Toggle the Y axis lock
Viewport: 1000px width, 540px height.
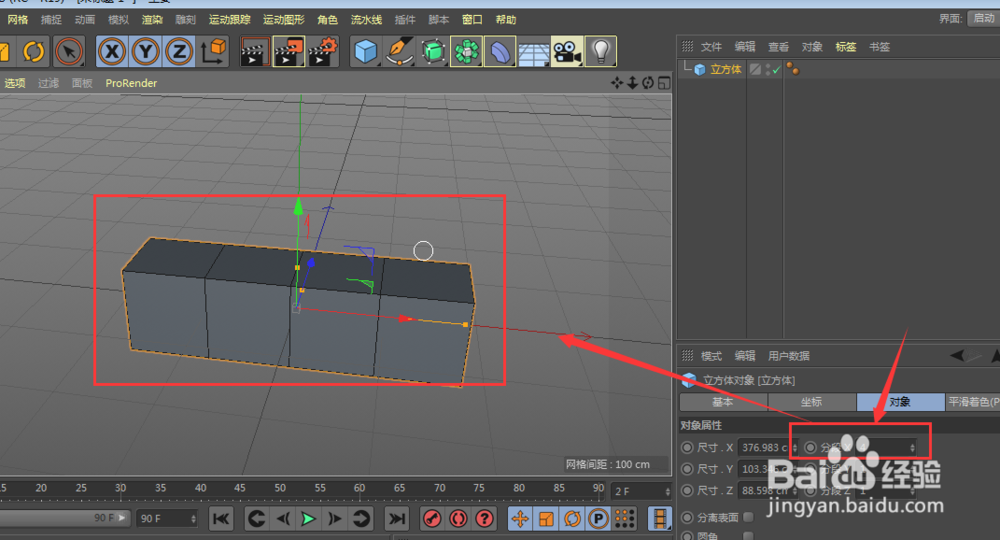click(146, 52)
